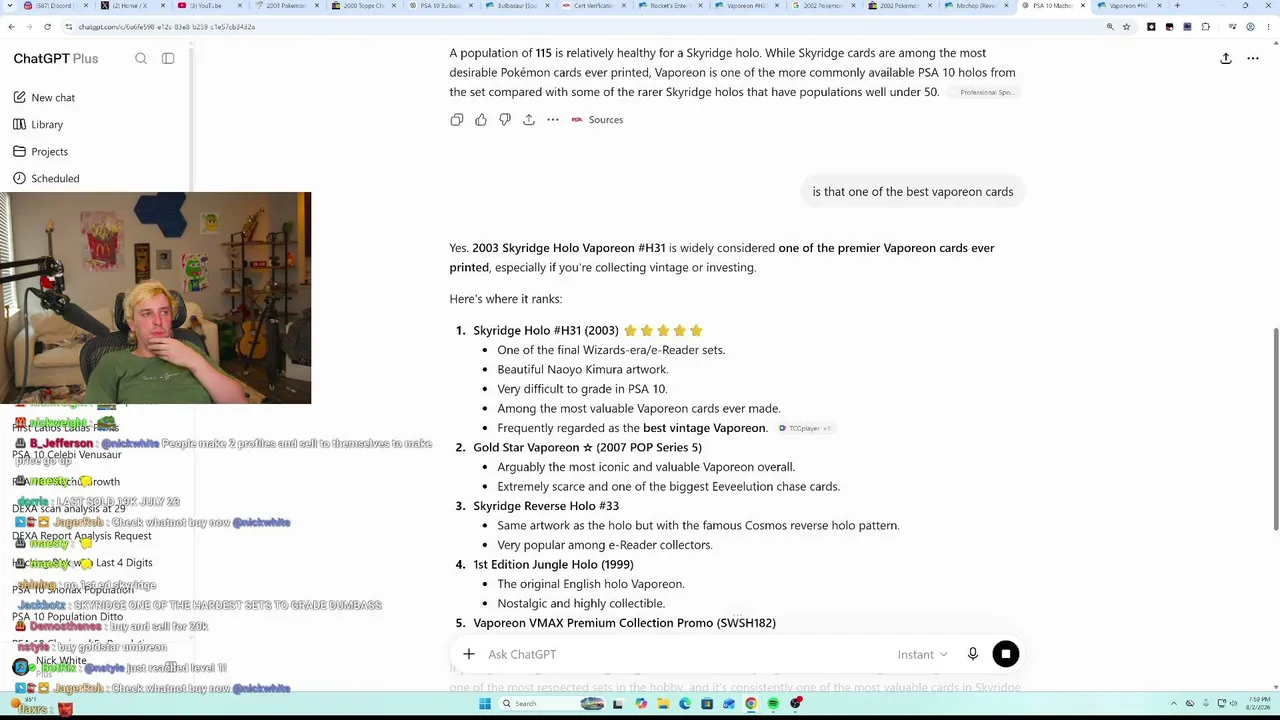Open the Professional Sports citation chip
The image size is (1280, 720).
[x=986, y=93]
